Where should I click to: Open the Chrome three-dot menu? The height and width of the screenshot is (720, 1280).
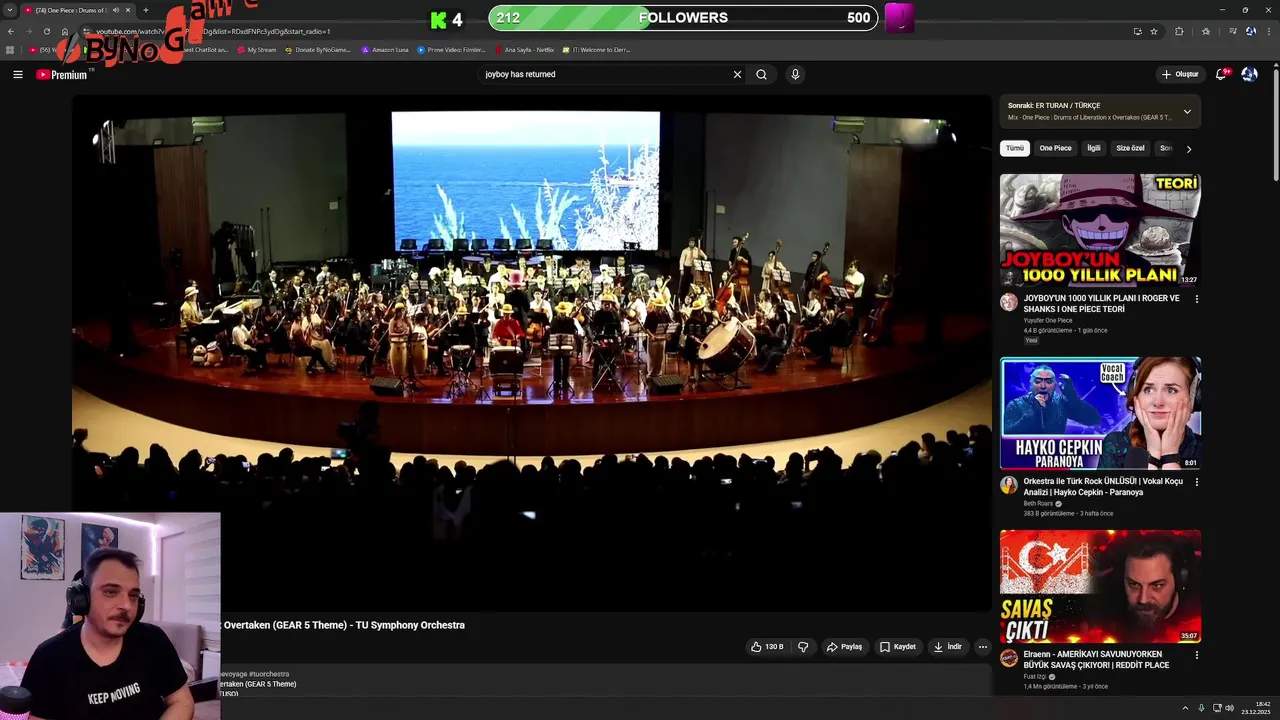(x=1267, y=31)
